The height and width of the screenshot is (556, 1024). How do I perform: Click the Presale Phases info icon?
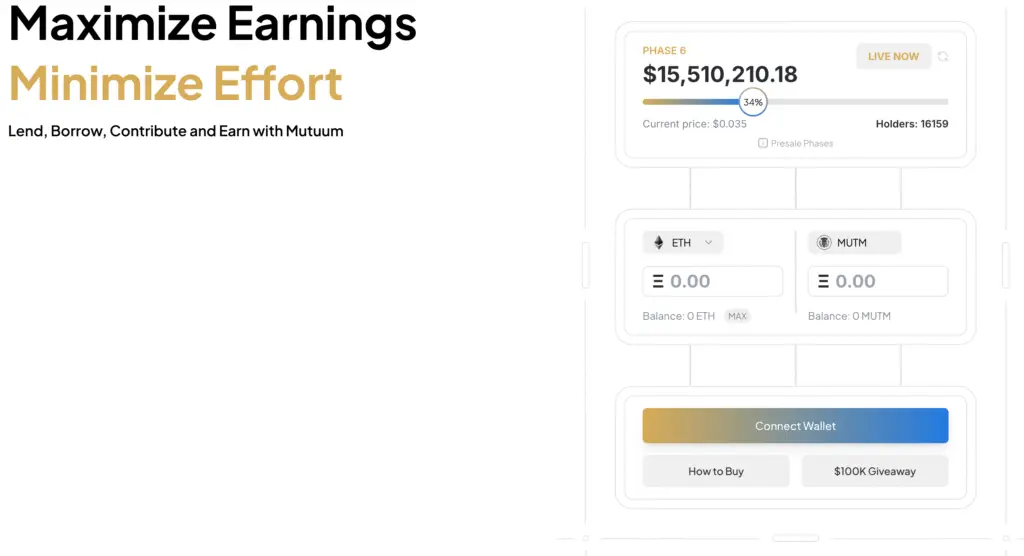763,143
